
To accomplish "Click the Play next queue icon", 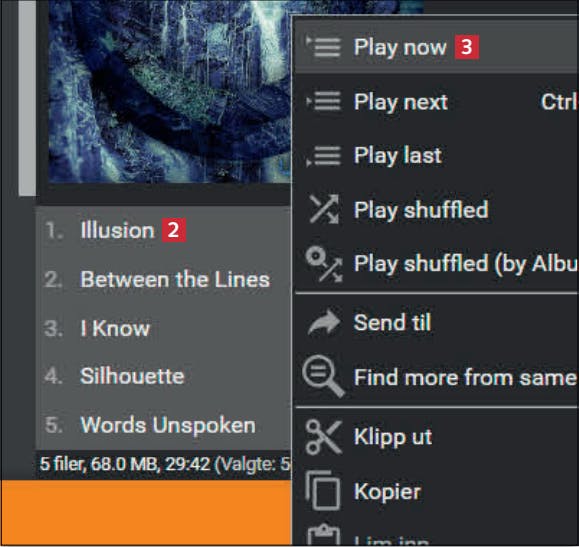I will click(x=323, y=101).
